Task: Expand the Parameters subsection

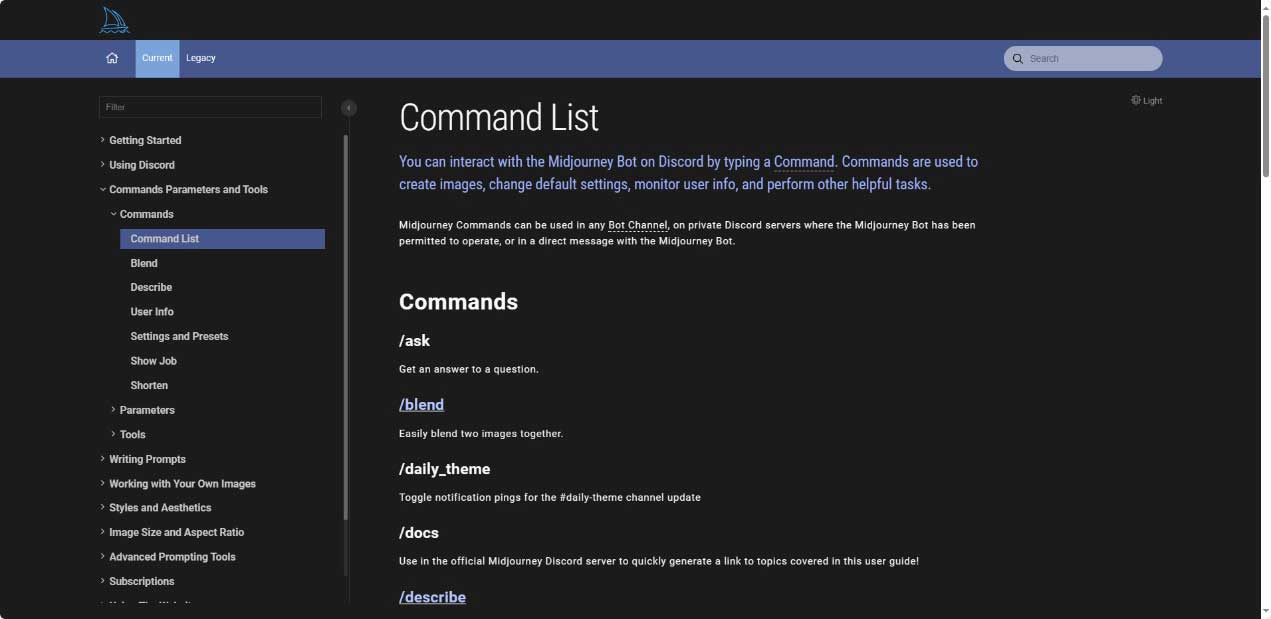Action: [x=147, y=410]
